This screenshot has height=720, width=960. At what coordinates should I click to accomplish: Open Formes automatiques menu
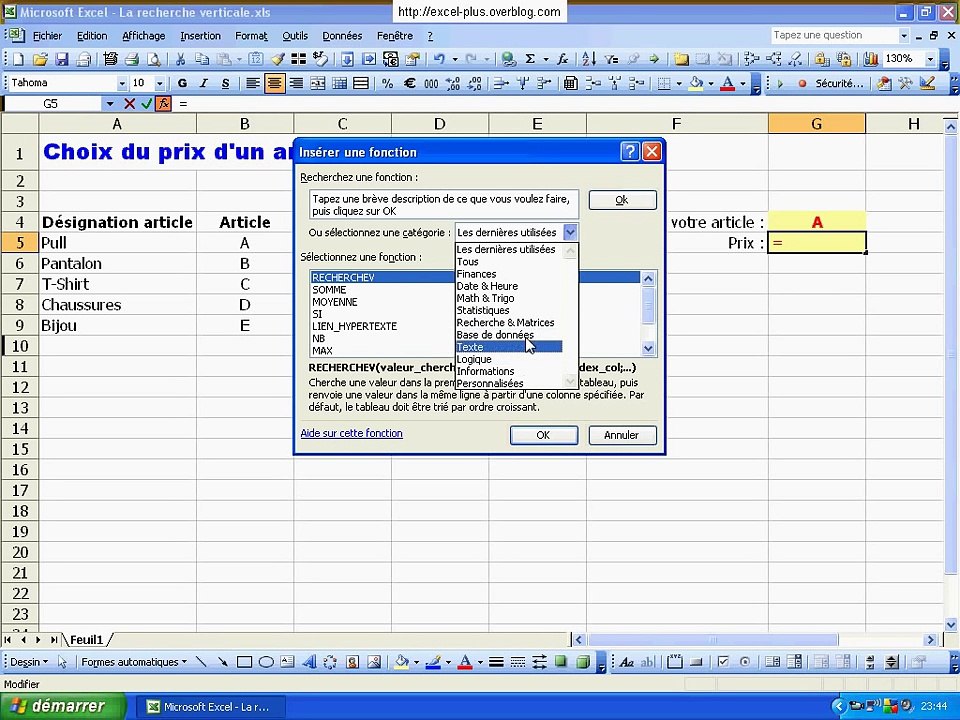coord(133,662)
